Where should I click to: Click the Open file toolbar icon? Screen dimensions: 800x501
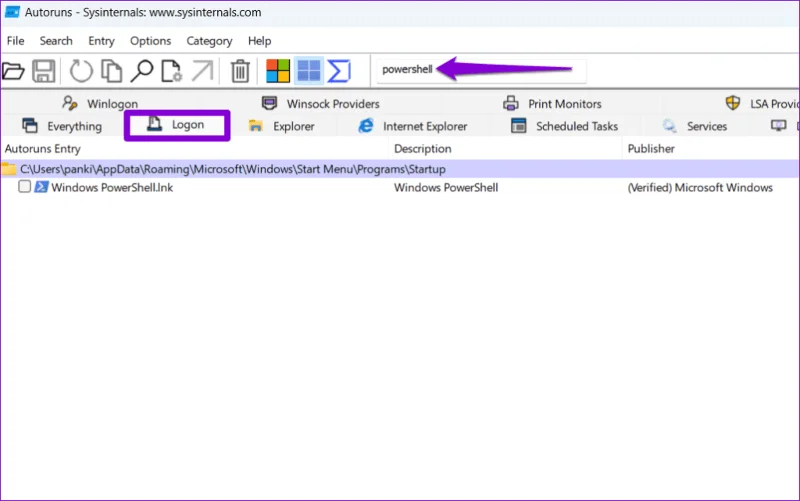[x=13, y=71]
